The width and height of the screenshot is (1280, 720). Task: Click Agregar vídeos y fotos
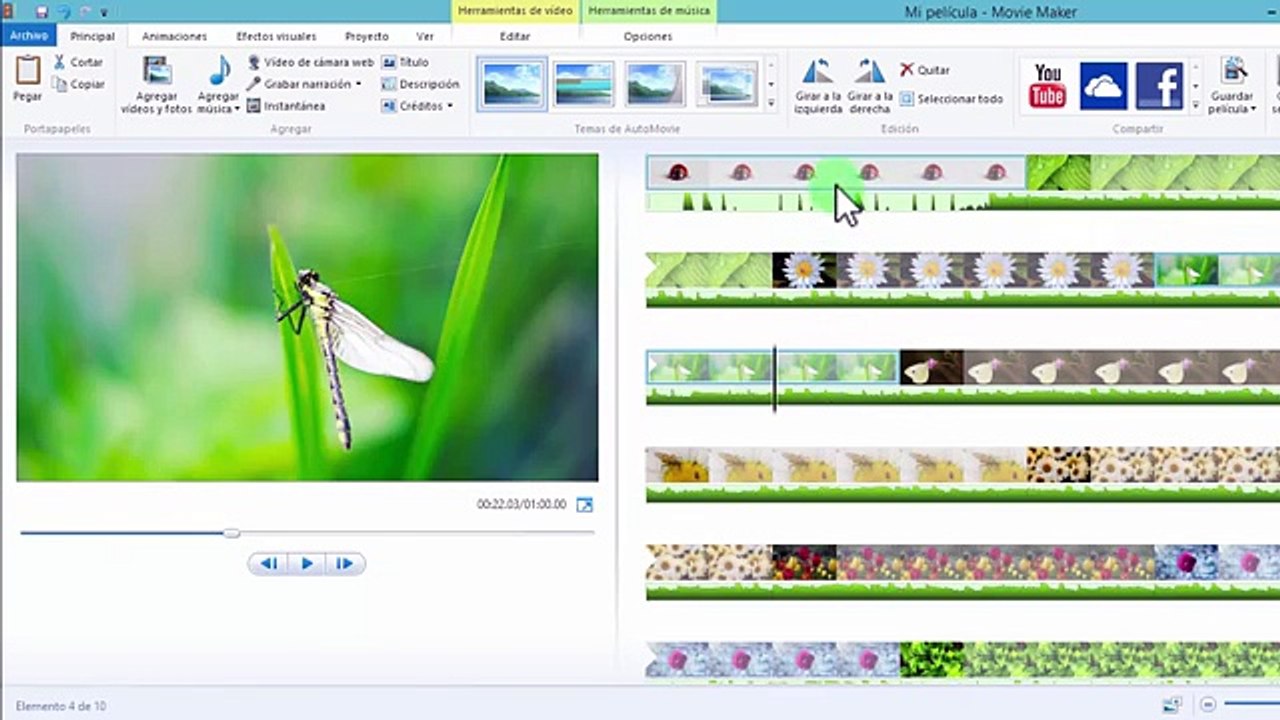(157, 84)
